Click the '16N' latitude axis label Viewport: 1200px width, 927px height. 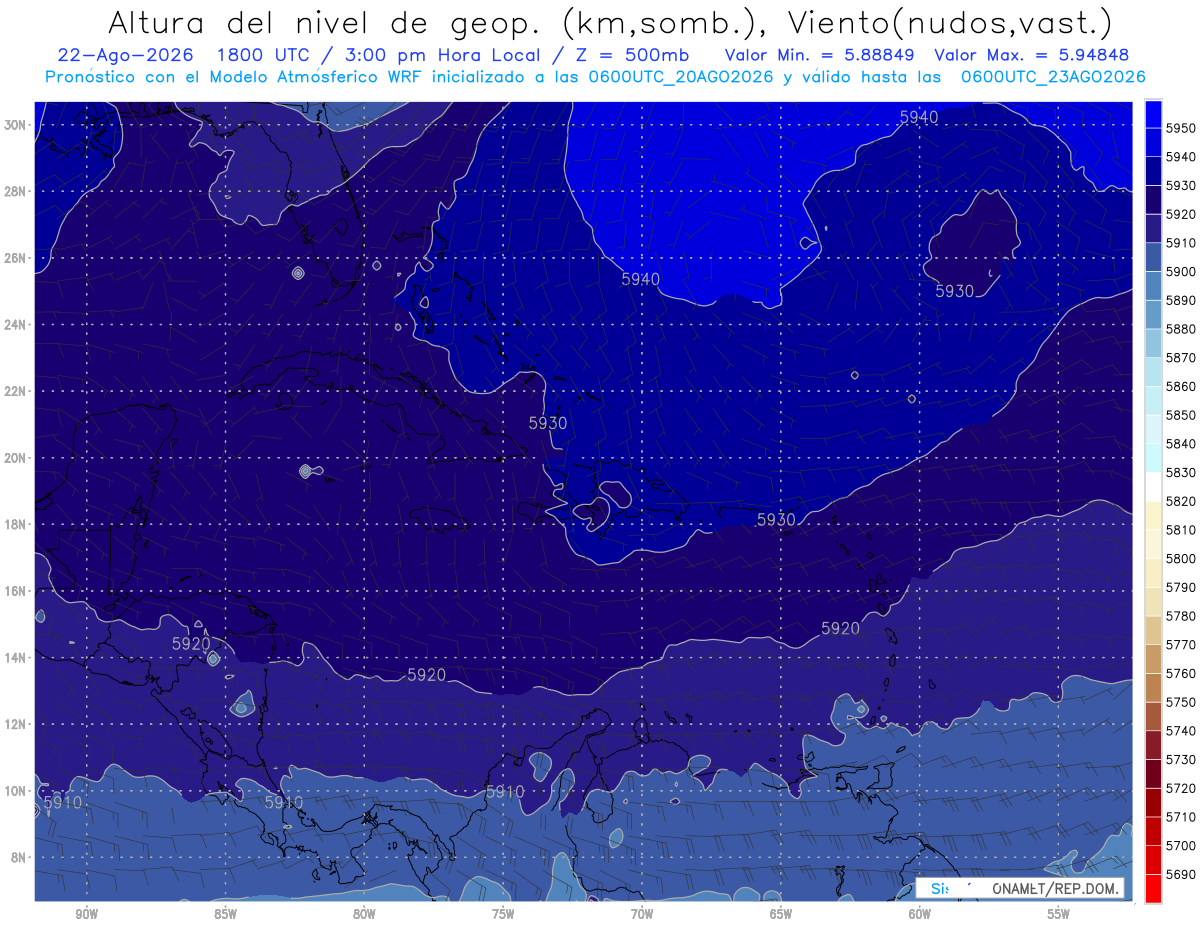click(16, 591)
